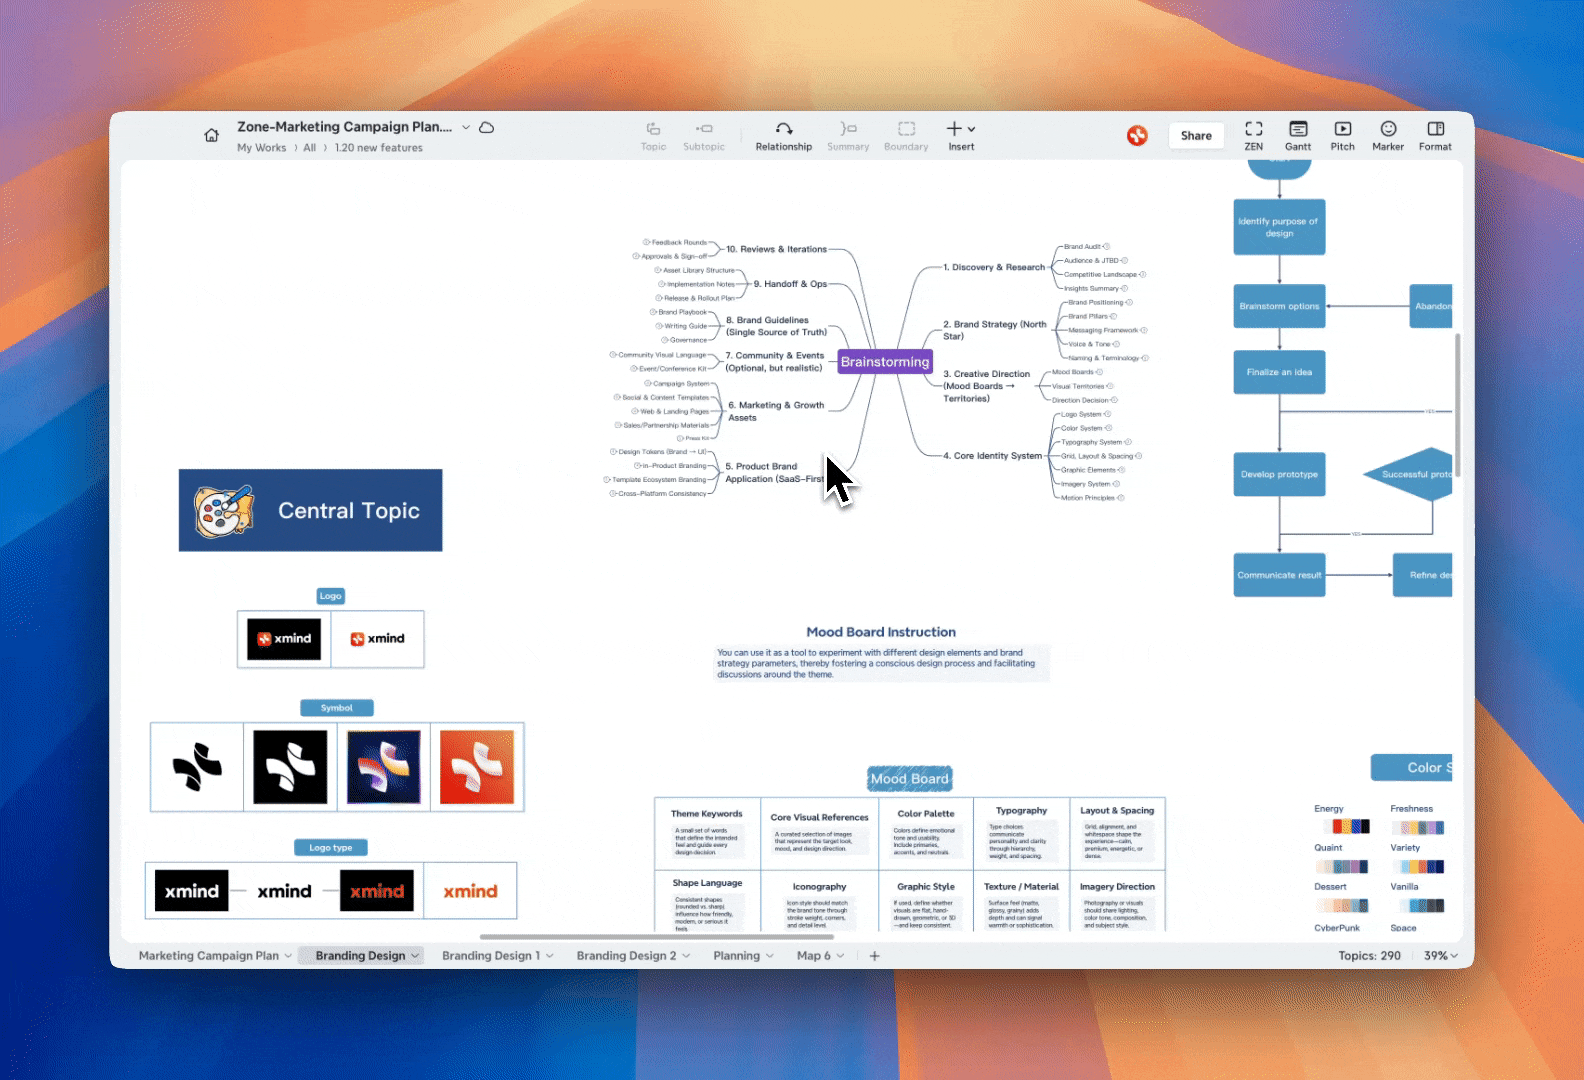
Task: Click the horizontal canvas scrollbar
Action: point(657,937)
